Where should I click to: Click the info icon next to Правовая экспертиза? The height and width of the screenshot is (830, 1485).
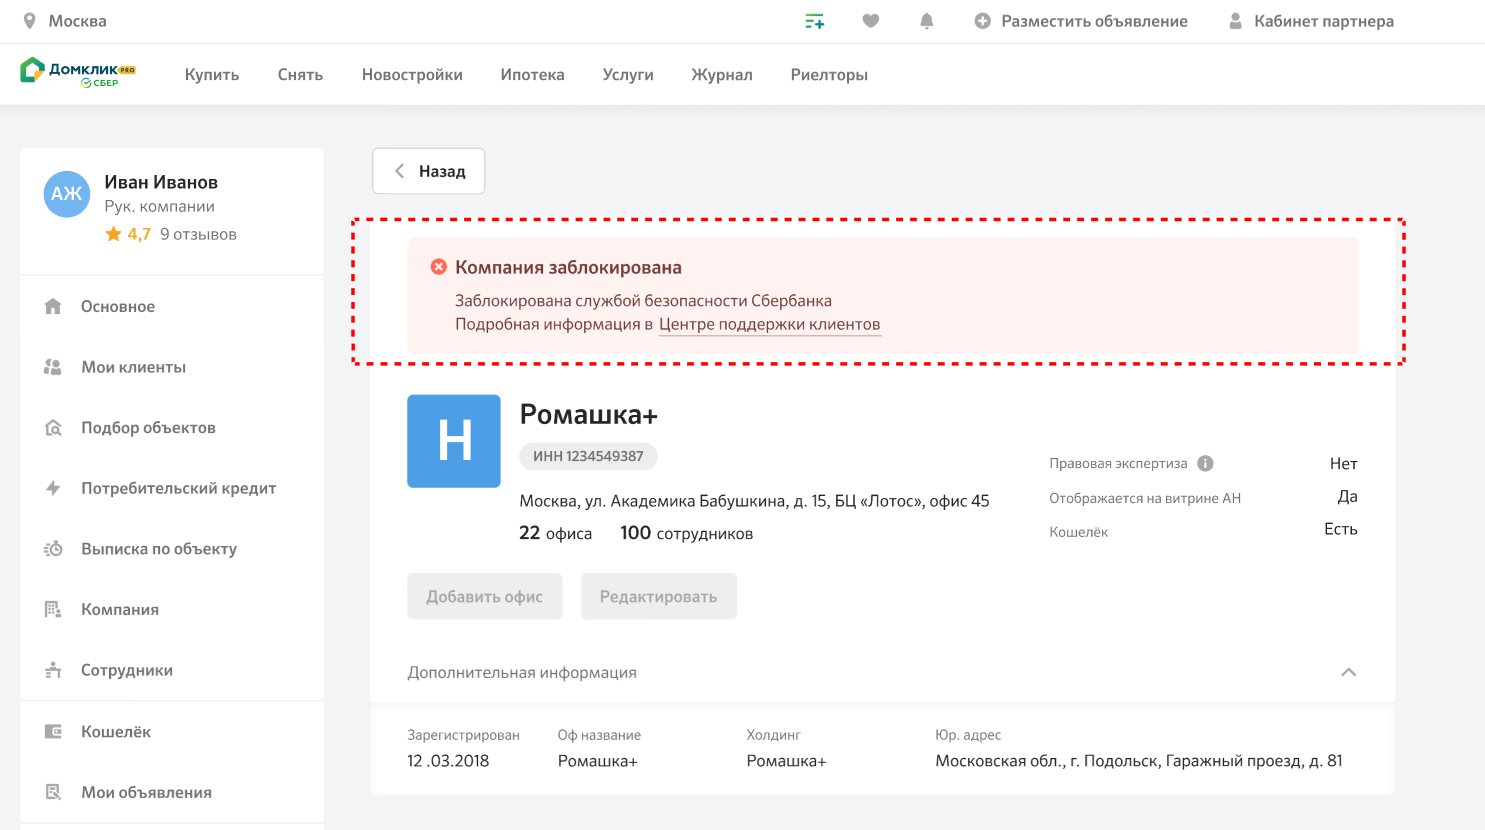tap(1205, 463)
